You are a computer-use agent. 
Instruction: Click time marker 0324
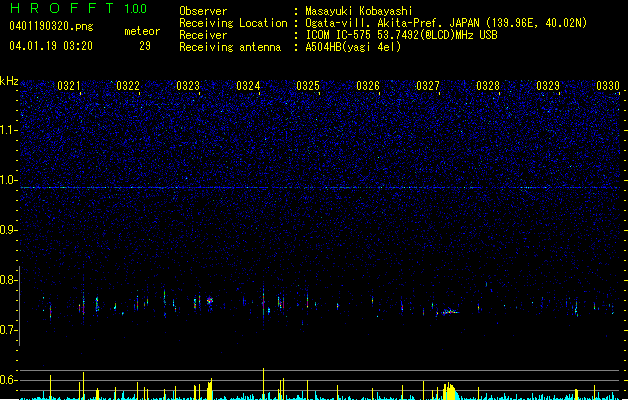click(248, 86)
